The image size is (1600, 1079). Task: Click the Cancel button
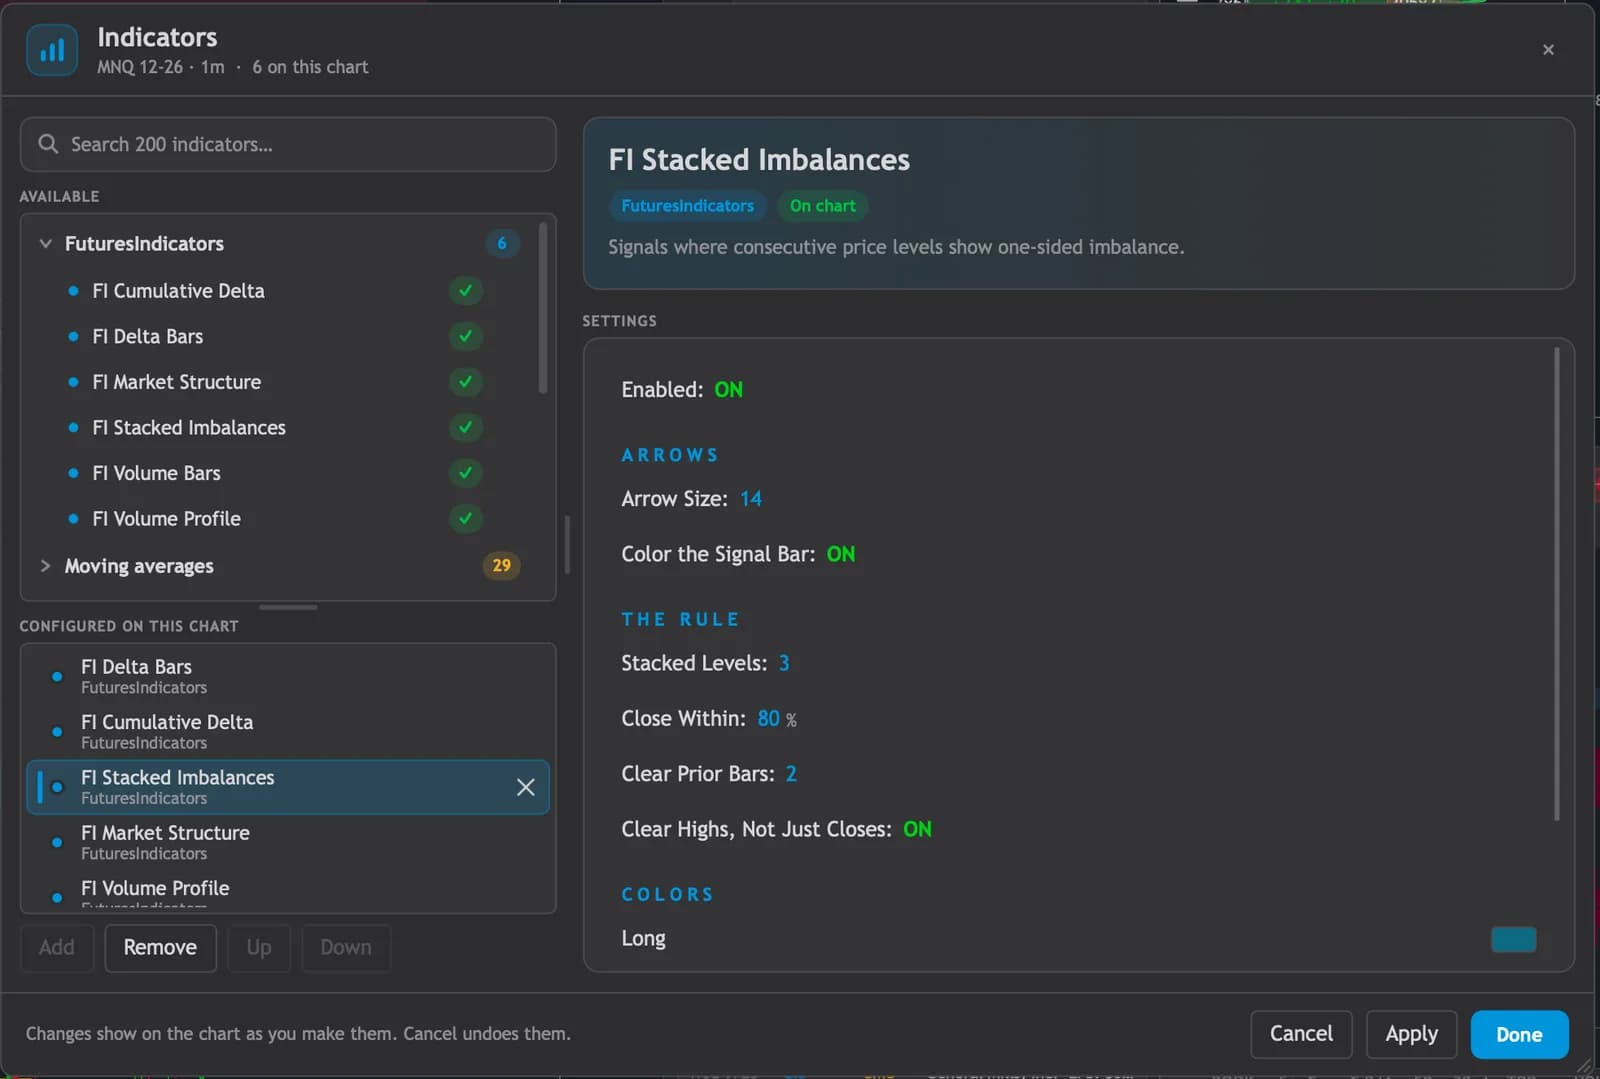(1301, 1033)
